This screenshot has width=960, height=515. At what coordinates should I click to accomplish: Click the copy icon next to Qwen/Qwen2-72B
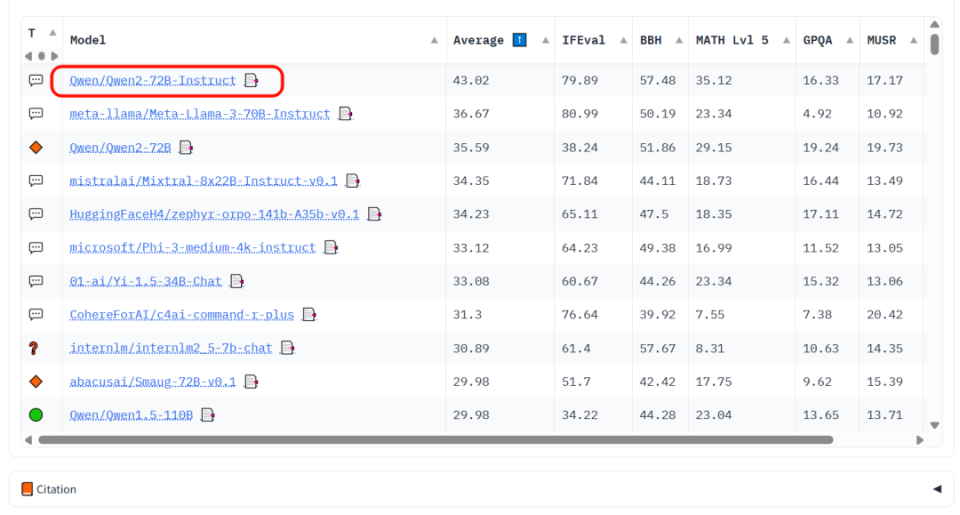(x=186, y=148)
